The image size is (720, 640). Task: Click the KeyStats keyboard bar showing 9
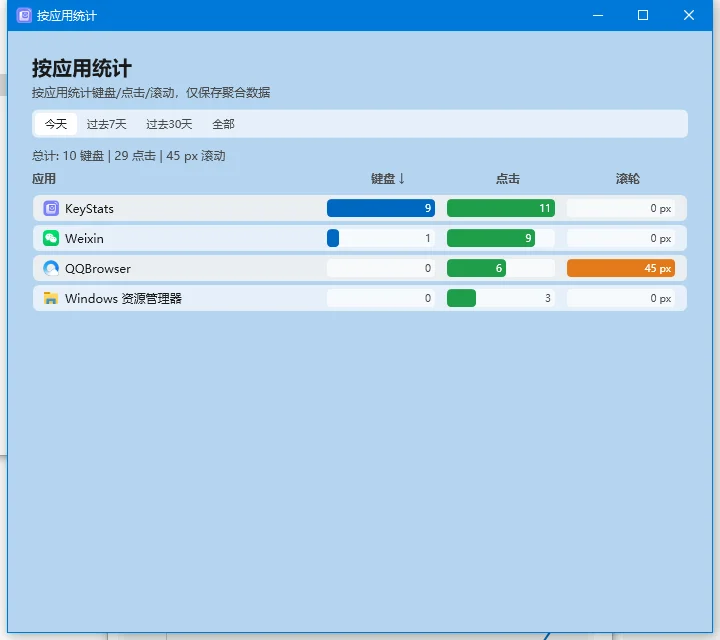pos(381,208)
